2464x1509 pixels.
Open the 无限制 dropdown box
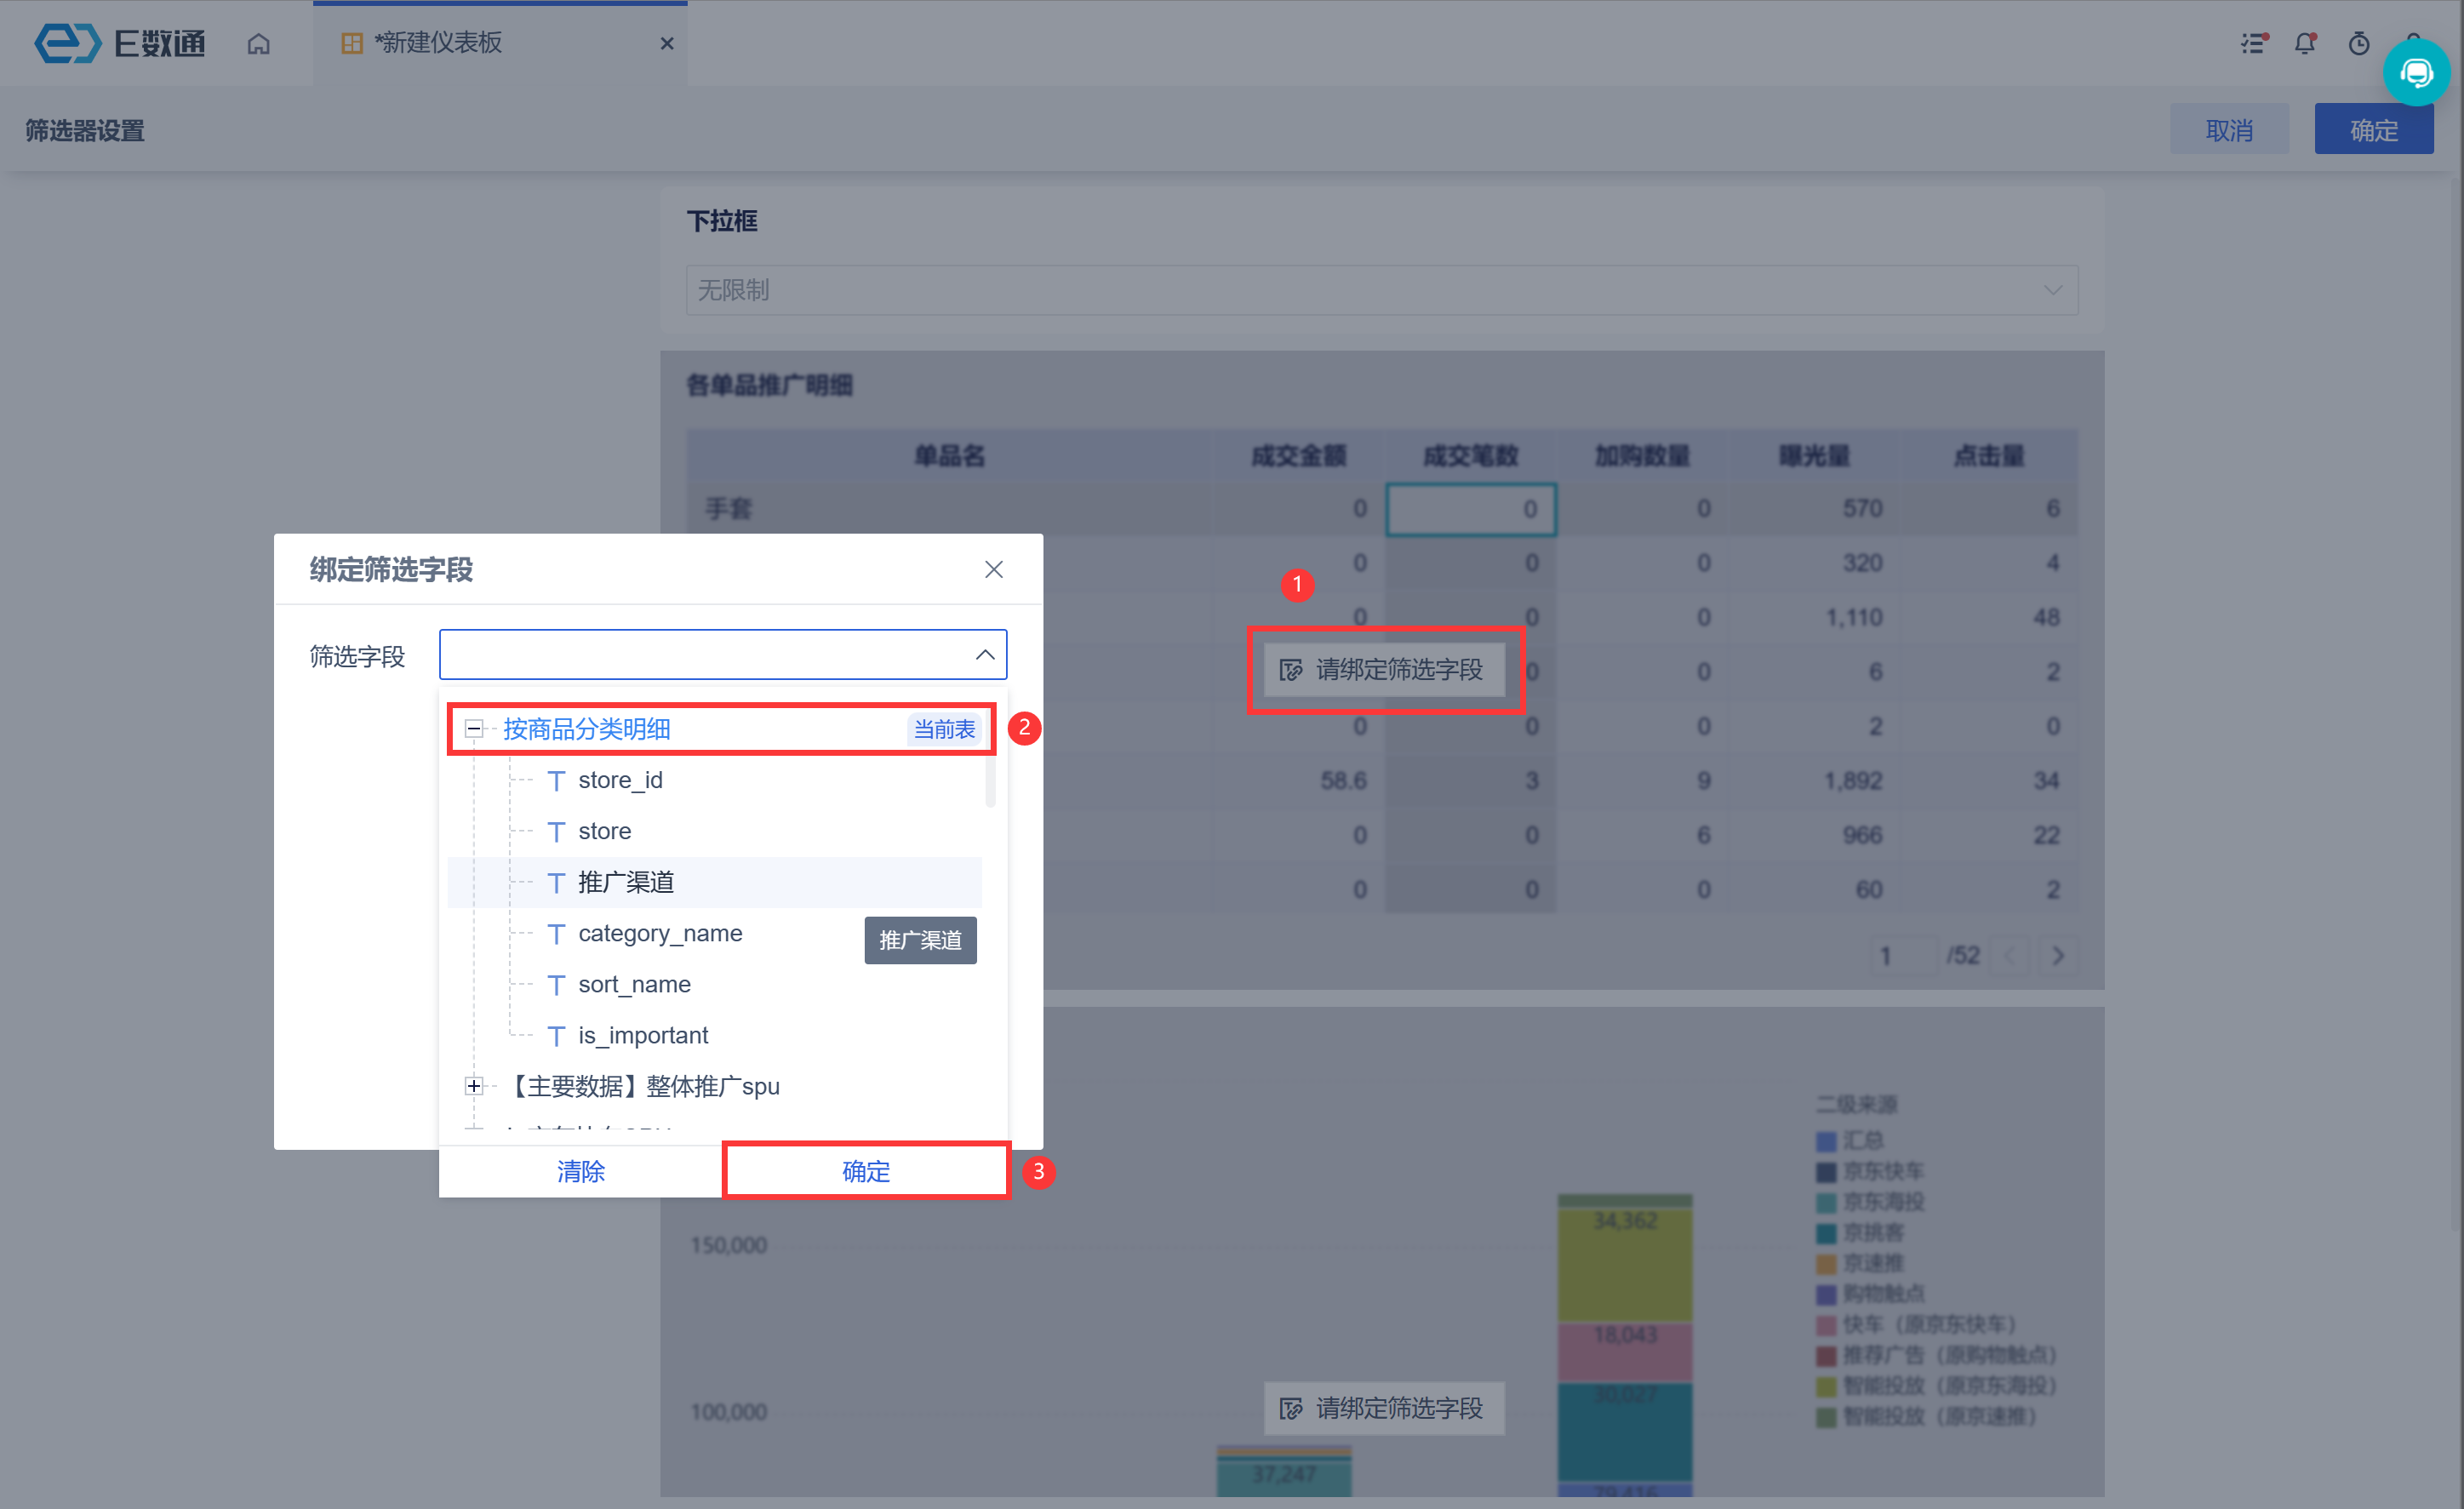click(x=1381, y=290)
